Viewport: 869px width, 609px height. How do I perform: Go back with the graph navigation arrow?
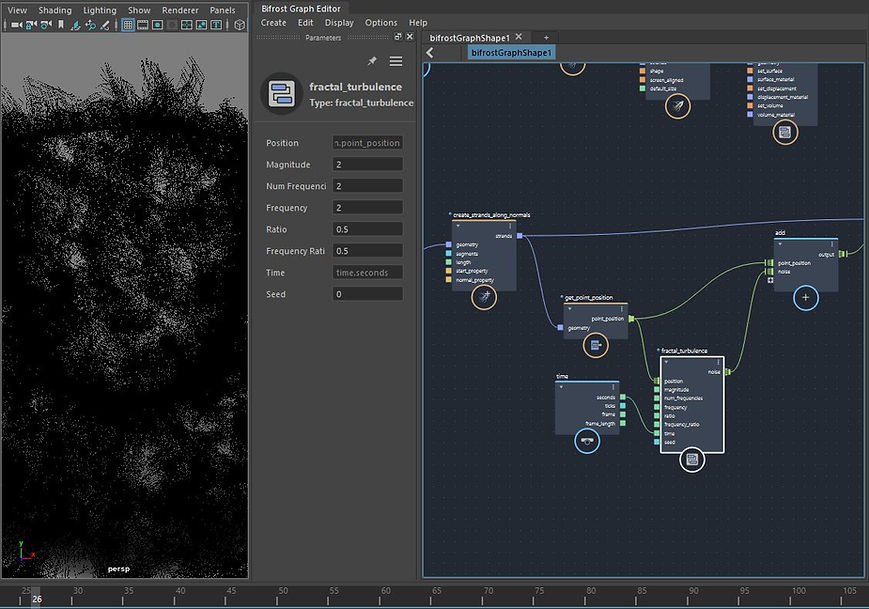(x=430, y=53)
